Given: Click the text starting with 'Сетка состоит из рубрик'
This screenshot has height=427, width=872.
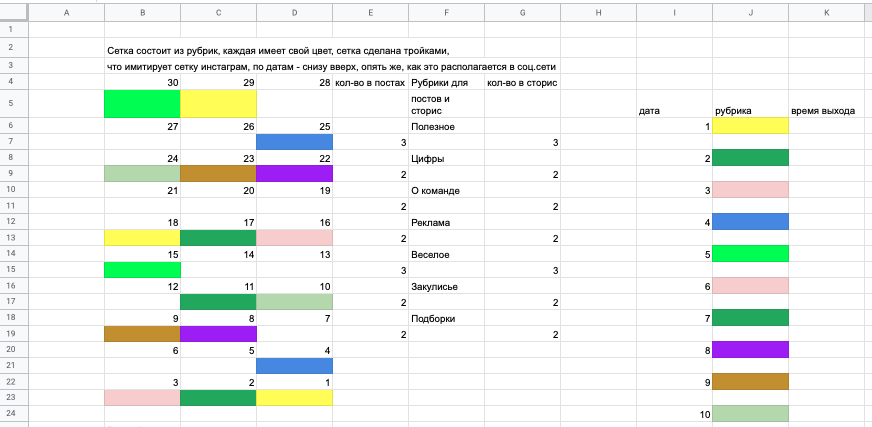Looking at the screenshot, I should pos(278,51).
